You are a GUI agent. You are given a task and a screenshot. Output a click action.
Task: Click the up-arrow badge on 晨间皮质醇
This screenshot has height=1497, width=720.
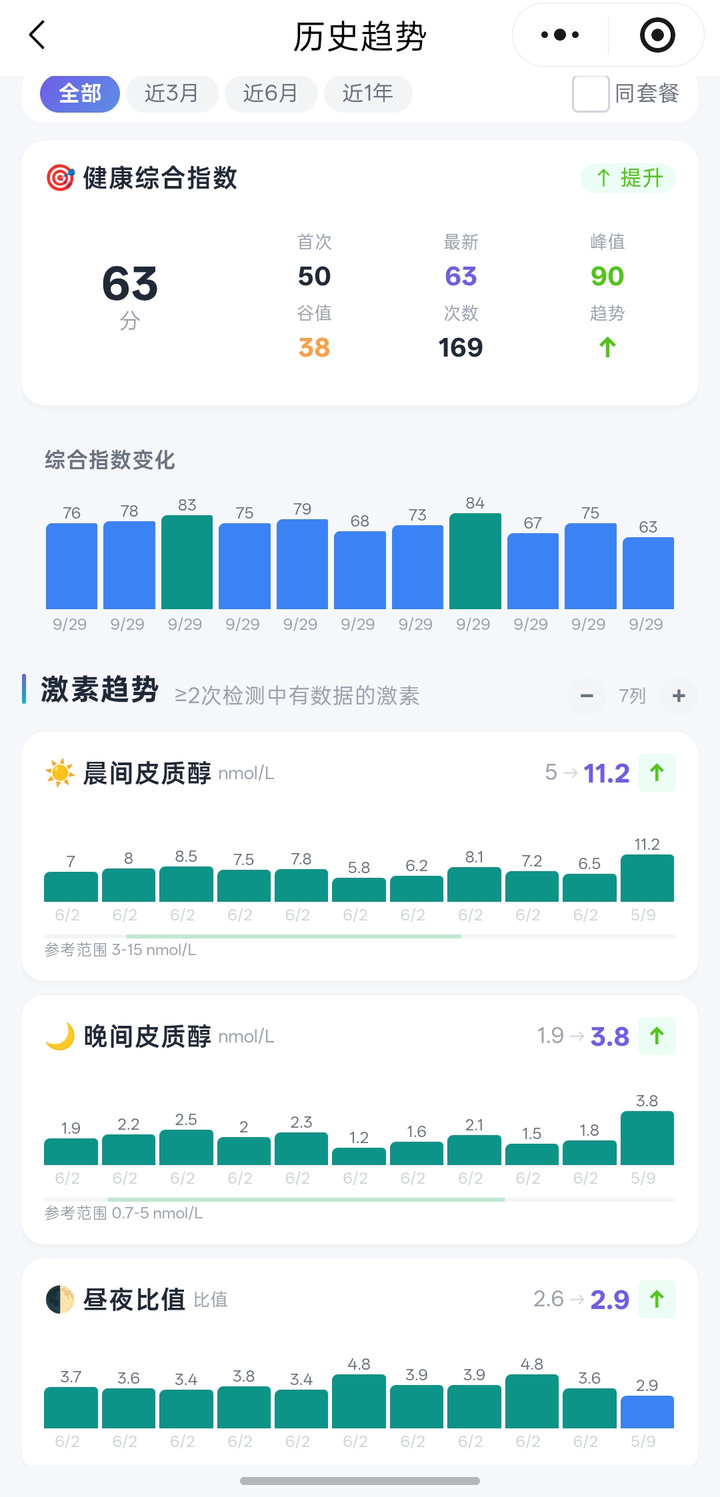657,773
